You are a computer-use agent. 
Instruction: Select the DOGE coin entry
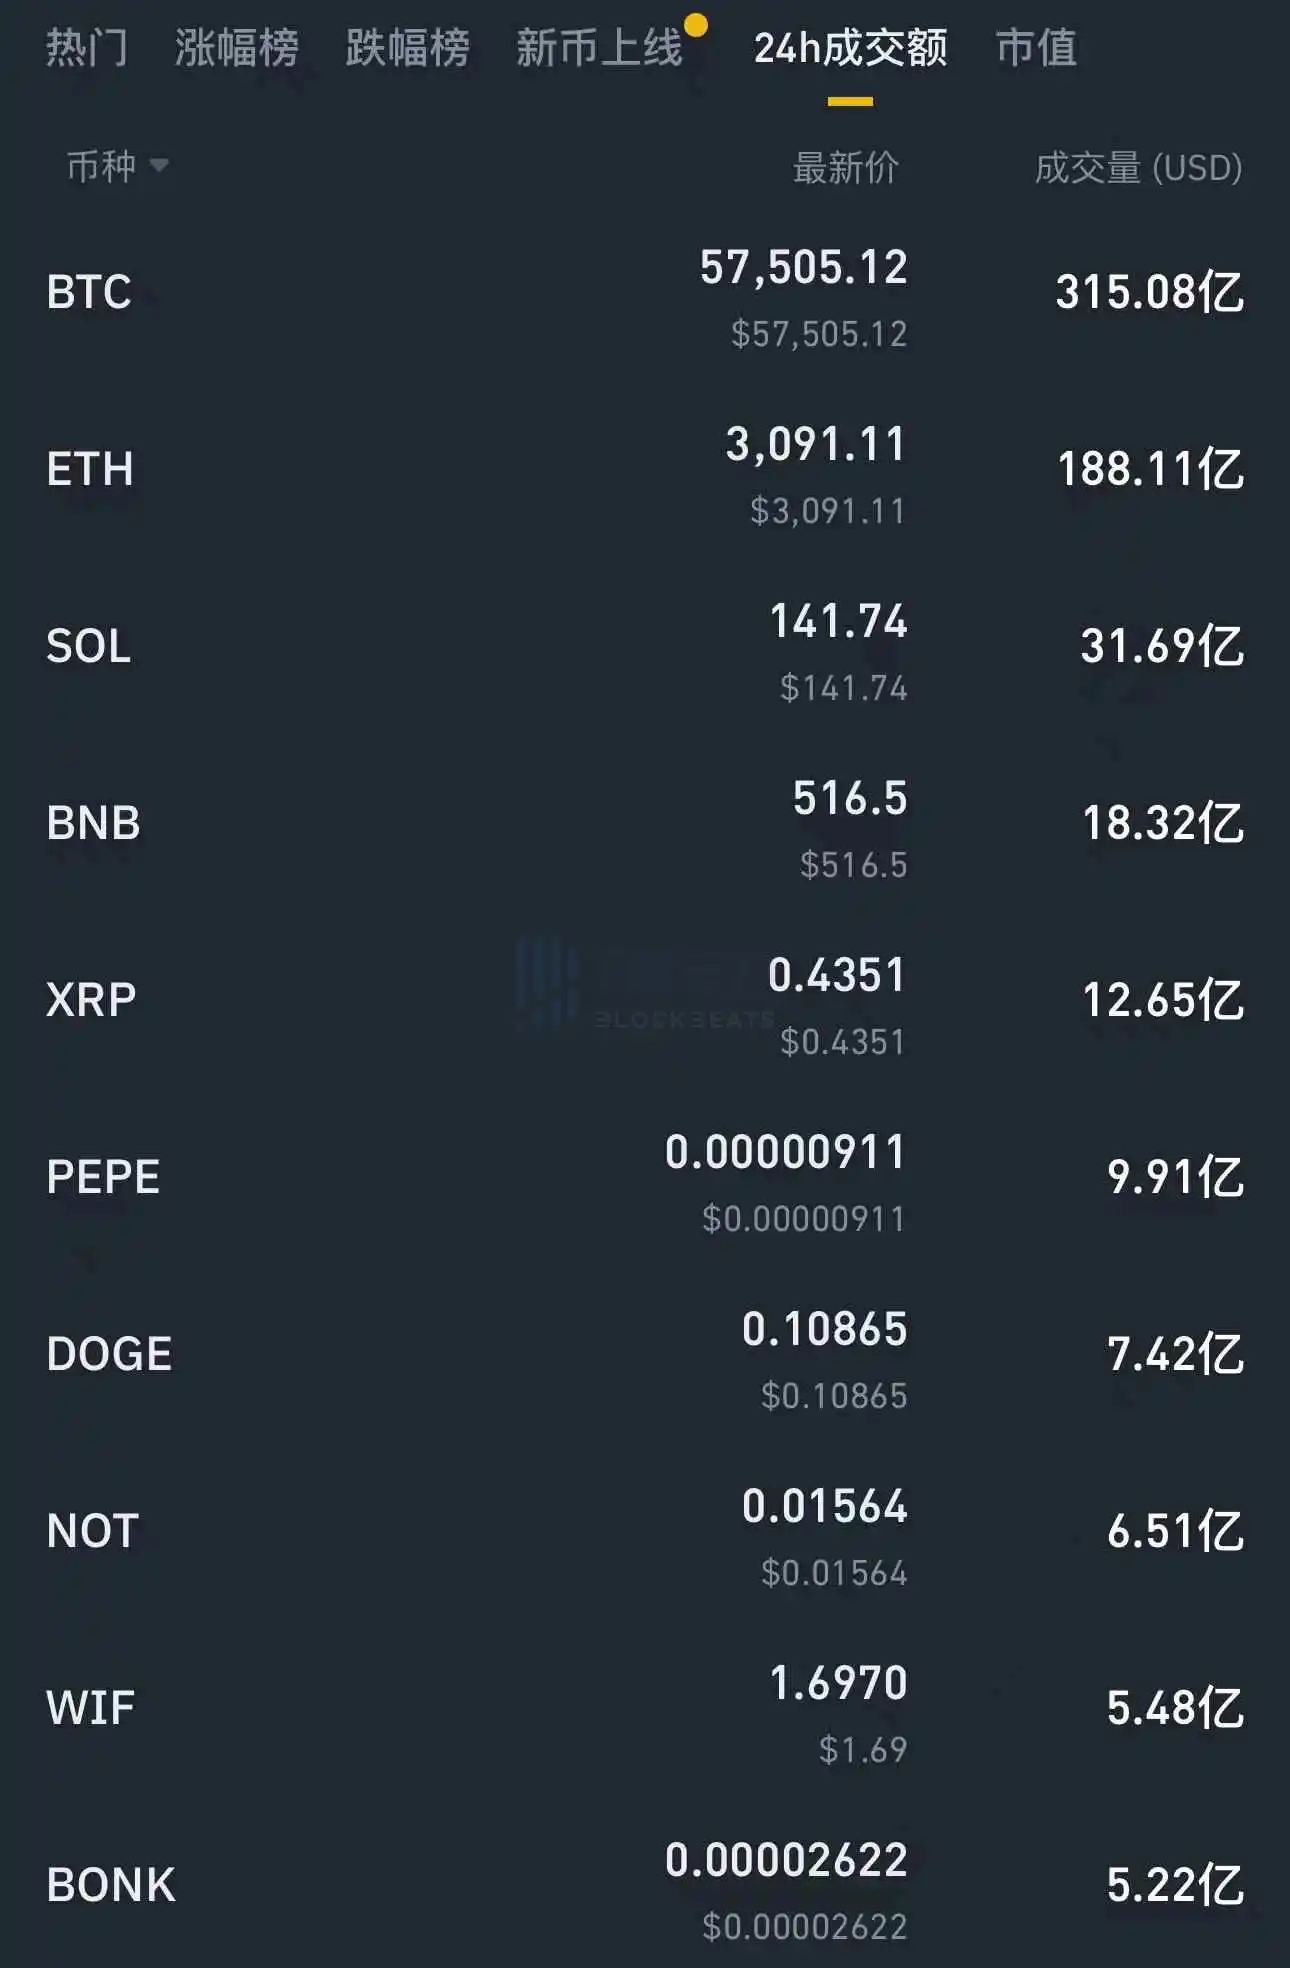tap(109, 1354)
